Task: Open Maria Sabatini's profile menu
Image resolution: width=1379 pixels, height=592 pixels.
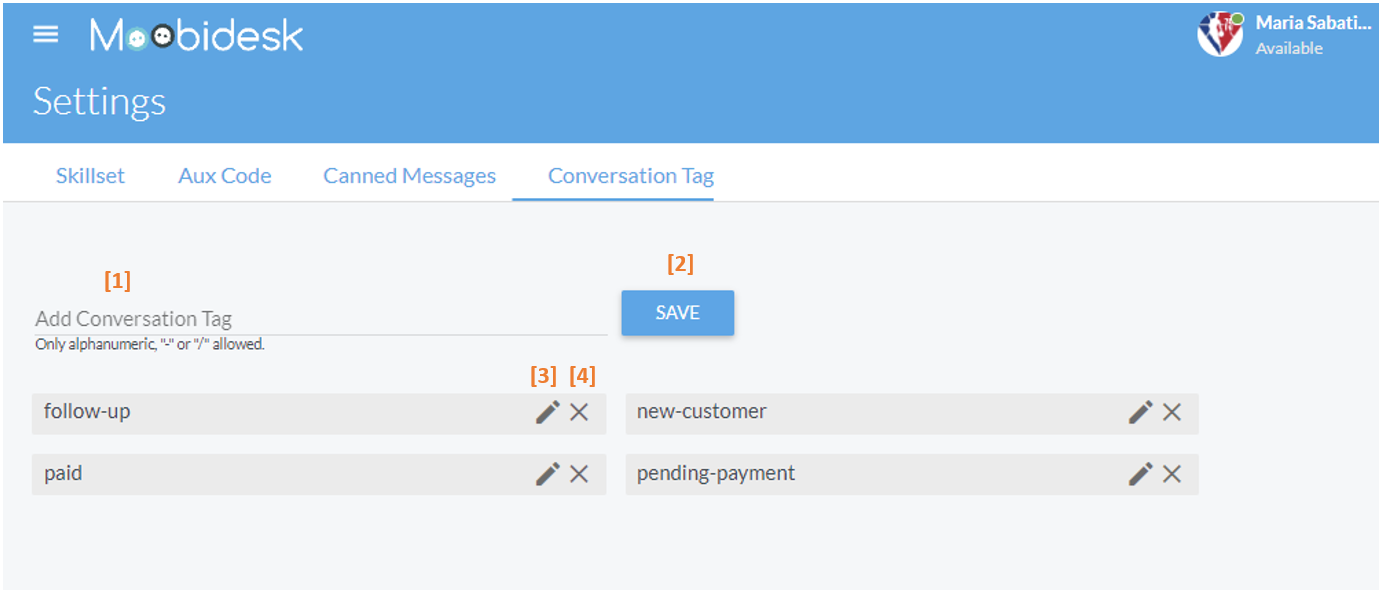Action: click(1312, 22)
